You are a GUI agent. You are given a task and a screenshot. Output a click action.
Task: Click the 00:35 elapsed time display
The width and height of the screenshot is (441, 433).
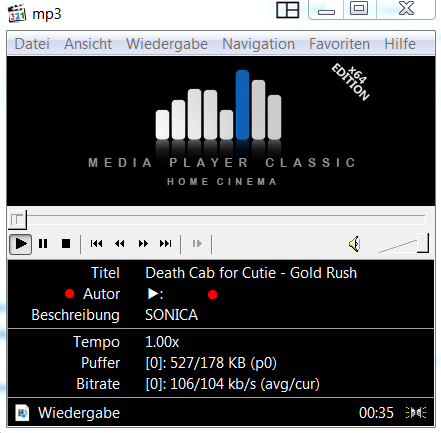click(376, 413)
